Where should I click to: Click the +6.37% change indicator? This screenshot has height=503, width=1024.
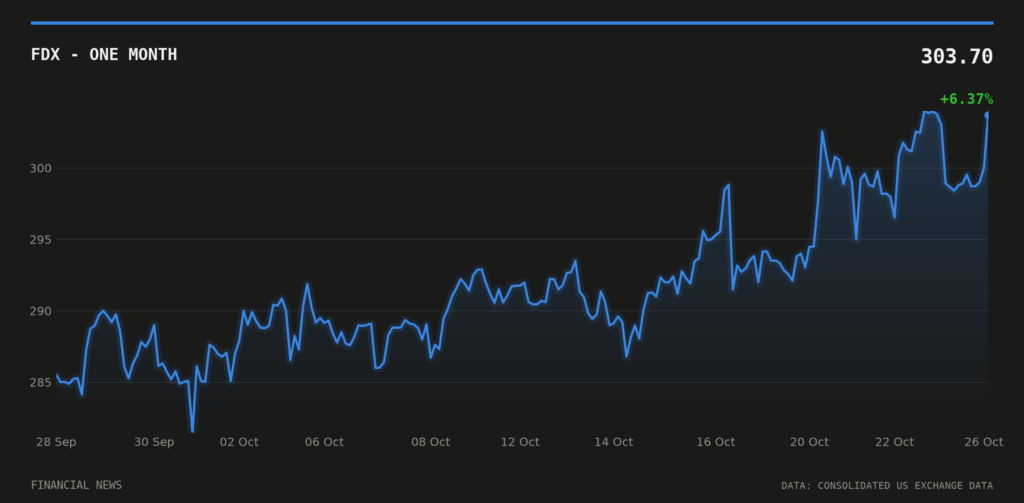[967, 99]
